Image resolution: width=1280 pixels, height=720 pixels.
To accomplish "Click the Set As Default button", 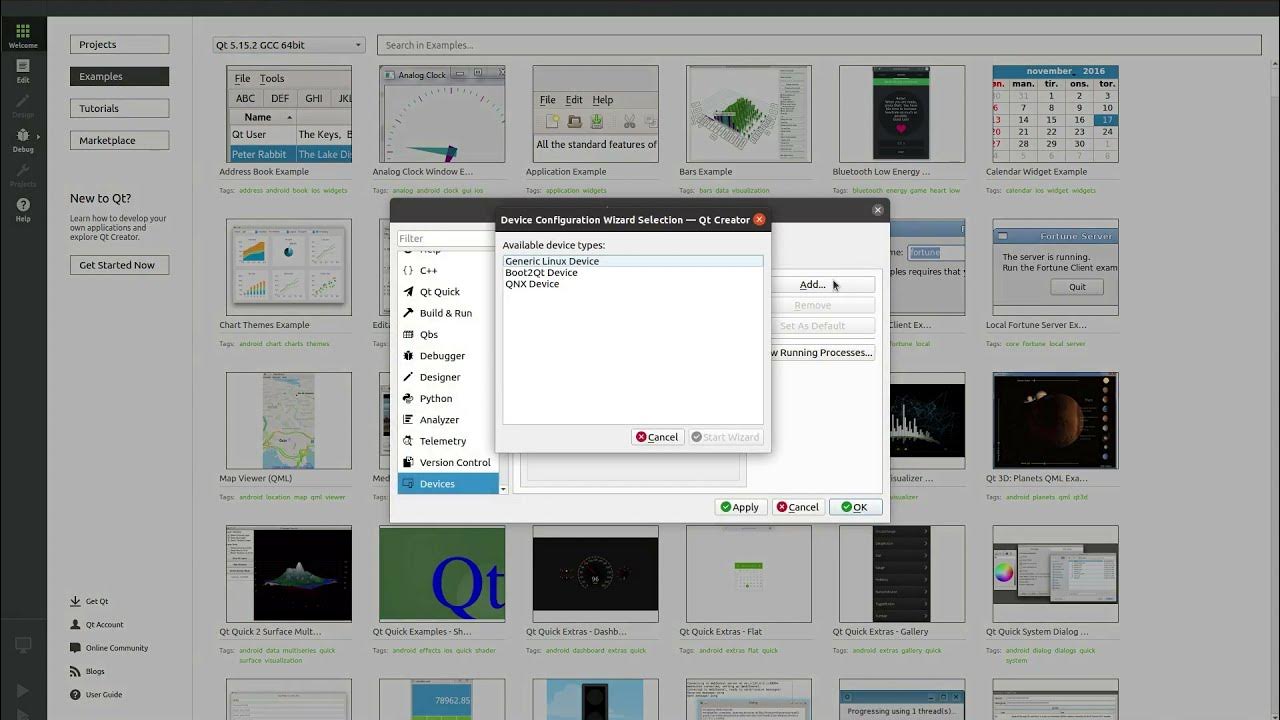I will tap(822, 326).
